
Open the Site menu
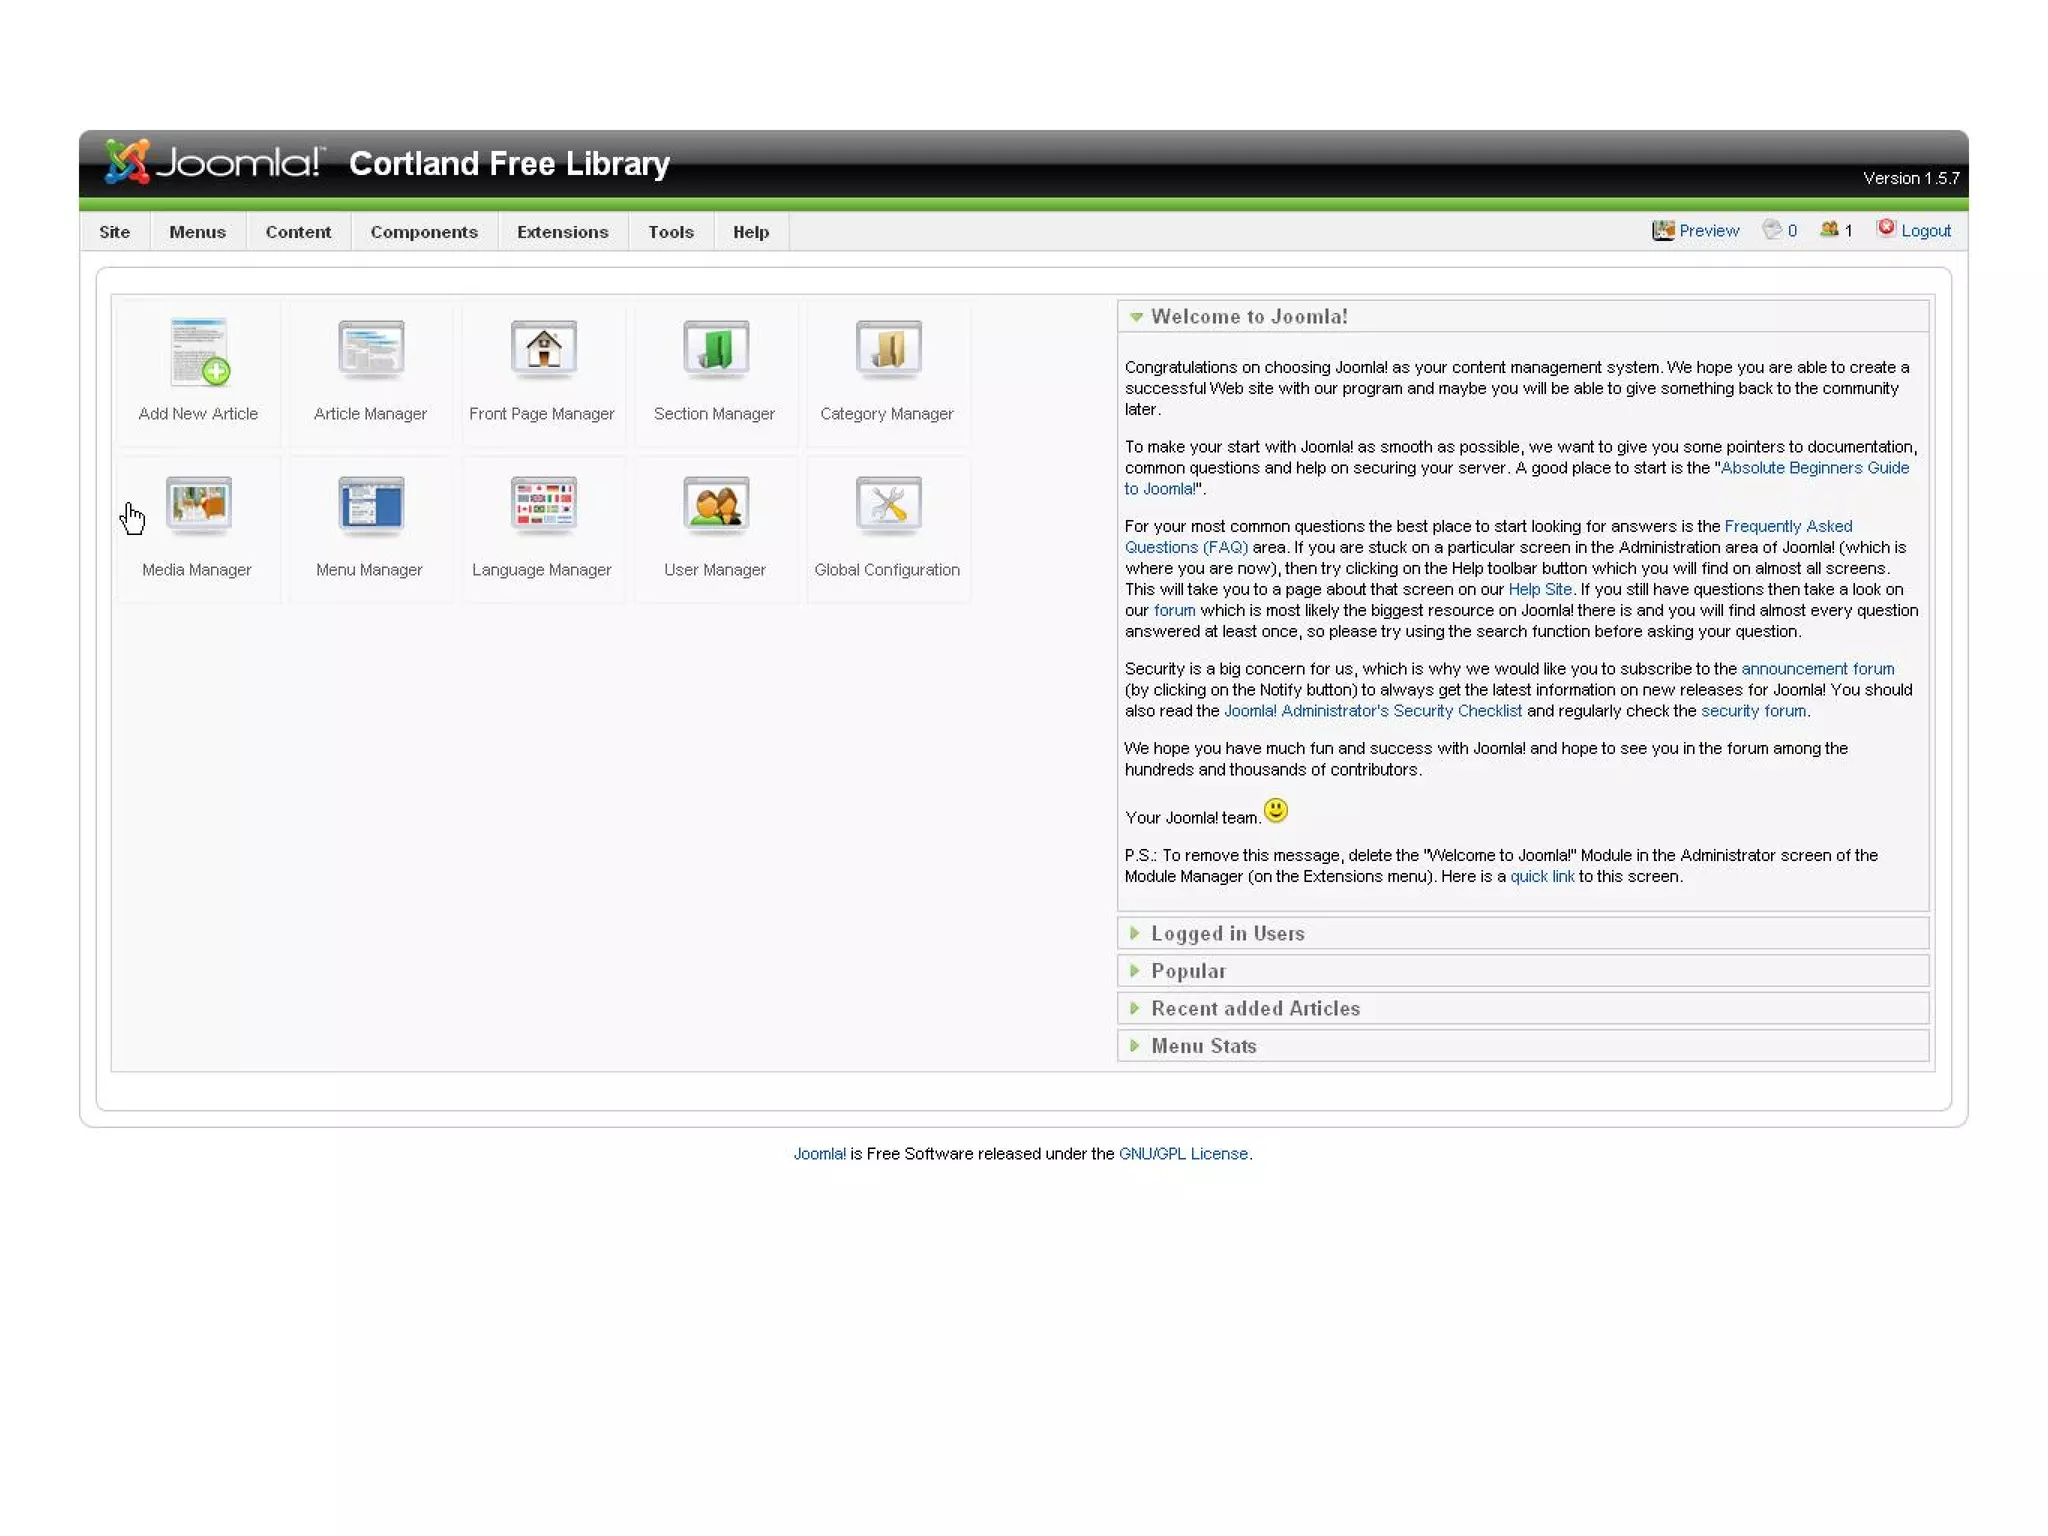click(x=115, y=232)
